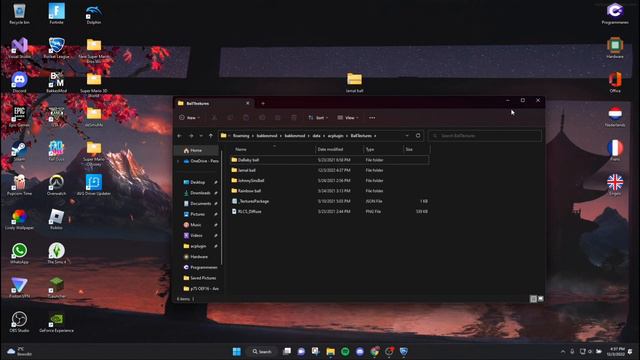This screenshot has width=640, height=360.
Task: Expand recent locations arrow next to forward
Action: click(201, 136)
